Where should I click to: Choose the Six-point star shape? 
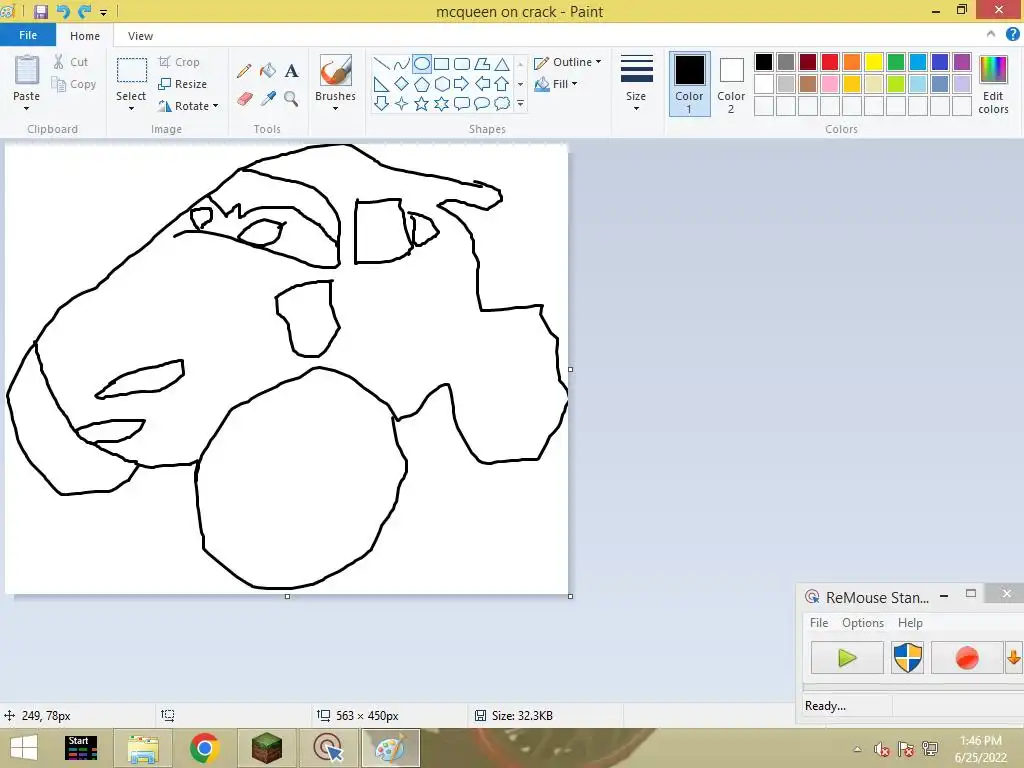(441, 103)
